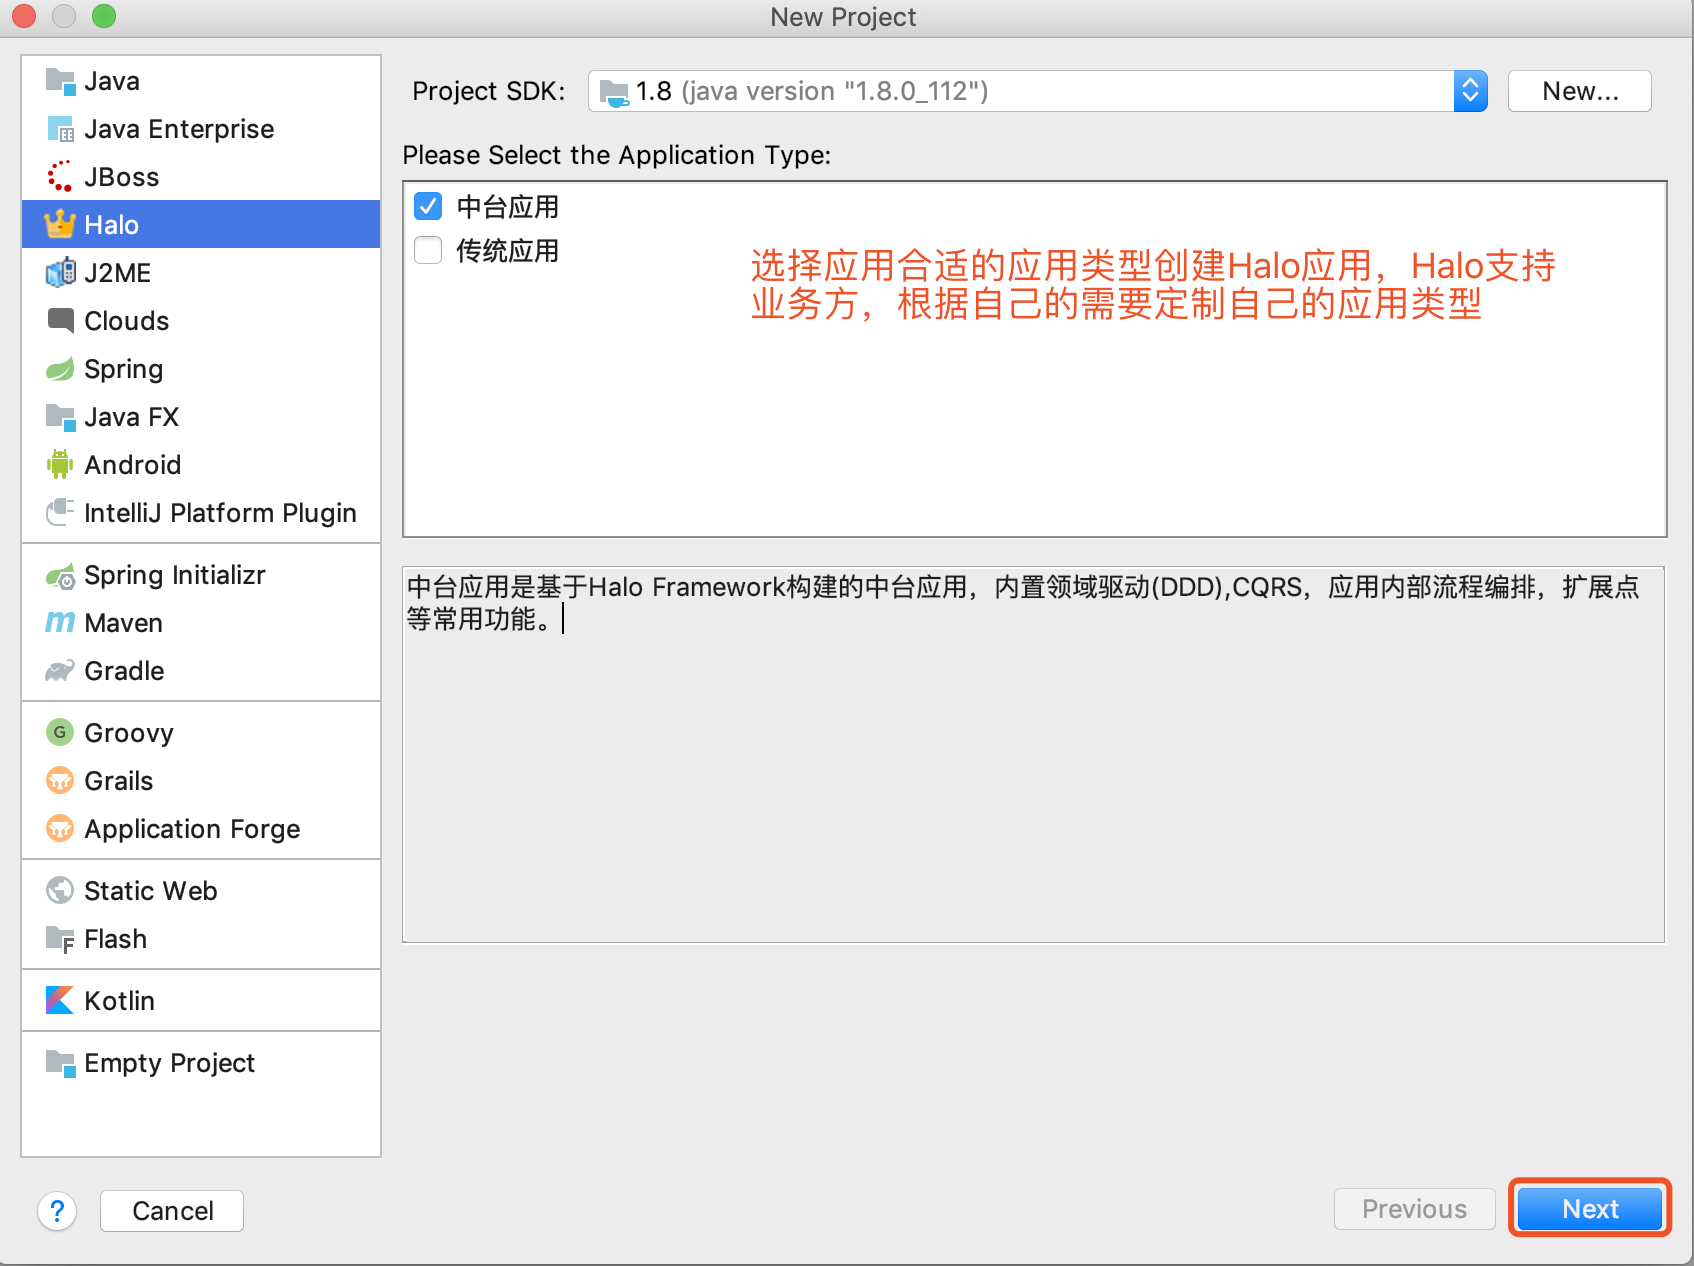
Task: Click inside the application description text area
Action: [x=1033, y=780]
